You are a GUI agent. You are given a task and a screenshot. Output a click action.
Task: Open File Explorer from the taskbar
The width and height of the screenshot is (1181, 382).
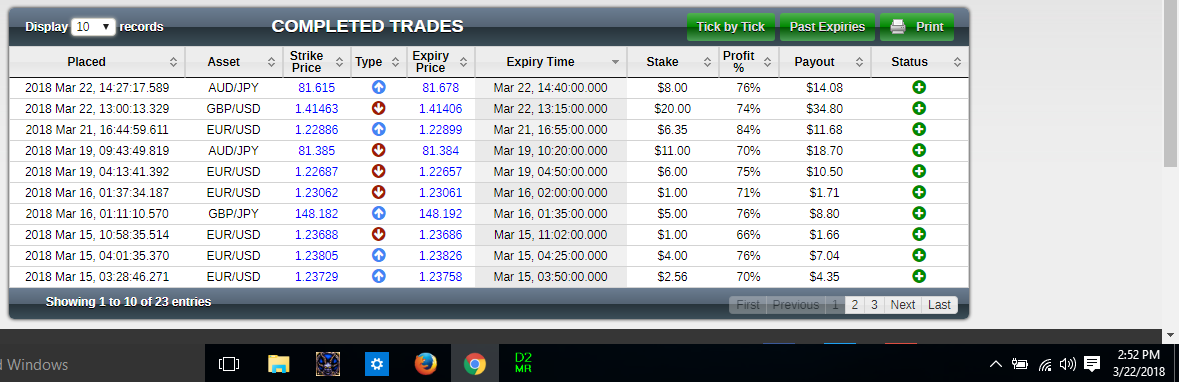(279, 365)
